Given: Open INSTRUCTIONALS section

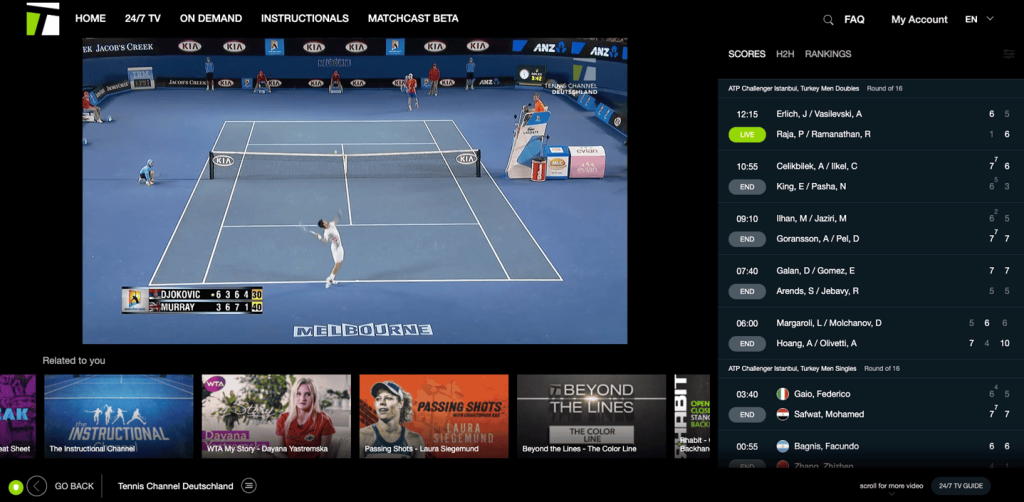Looking at the screenshot, I should point(305,18).
